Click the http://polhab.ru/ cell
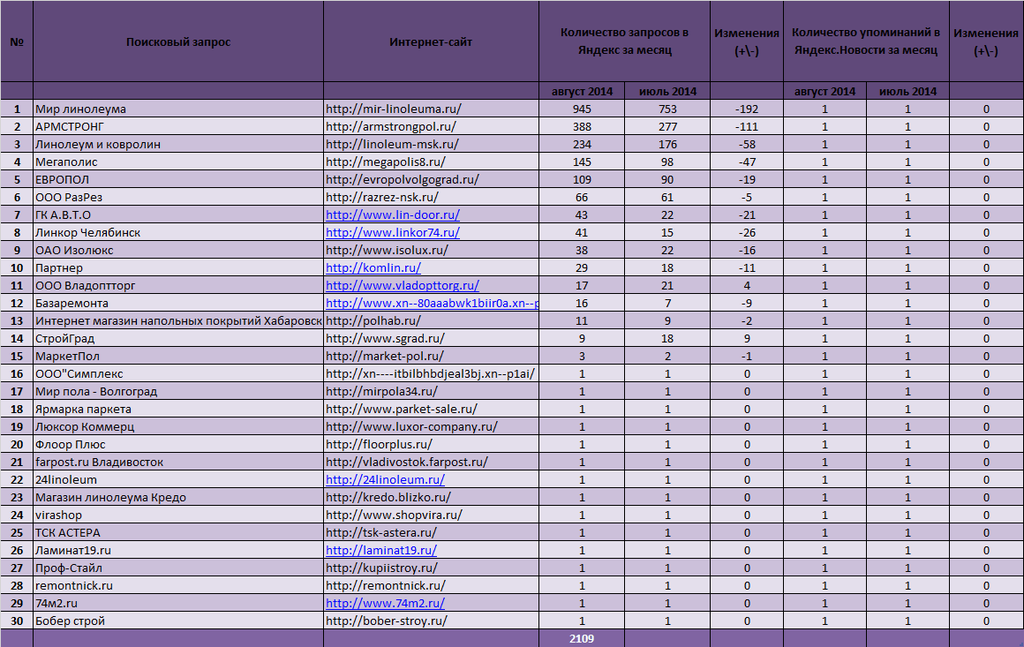The image size is (1024, 647). (x=431, y=321)
